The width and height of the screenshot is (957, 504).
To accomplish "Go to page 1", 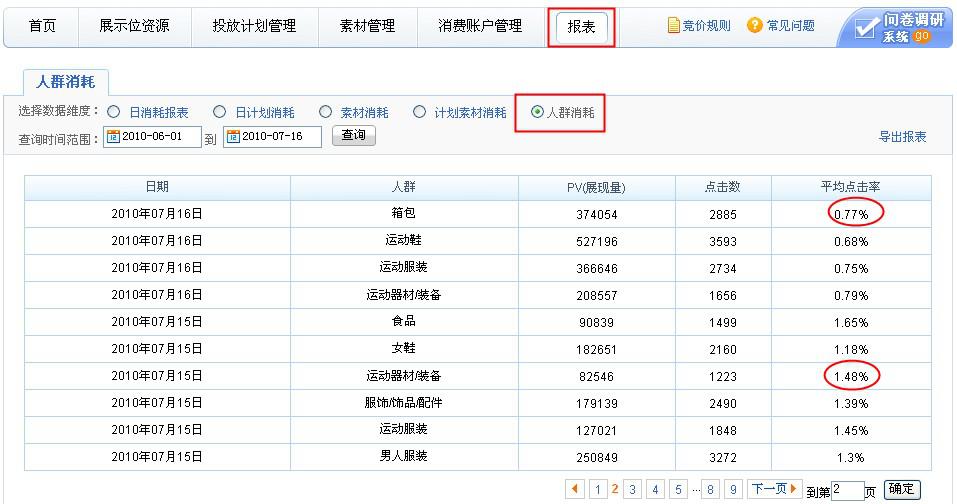I will [598, 489].
